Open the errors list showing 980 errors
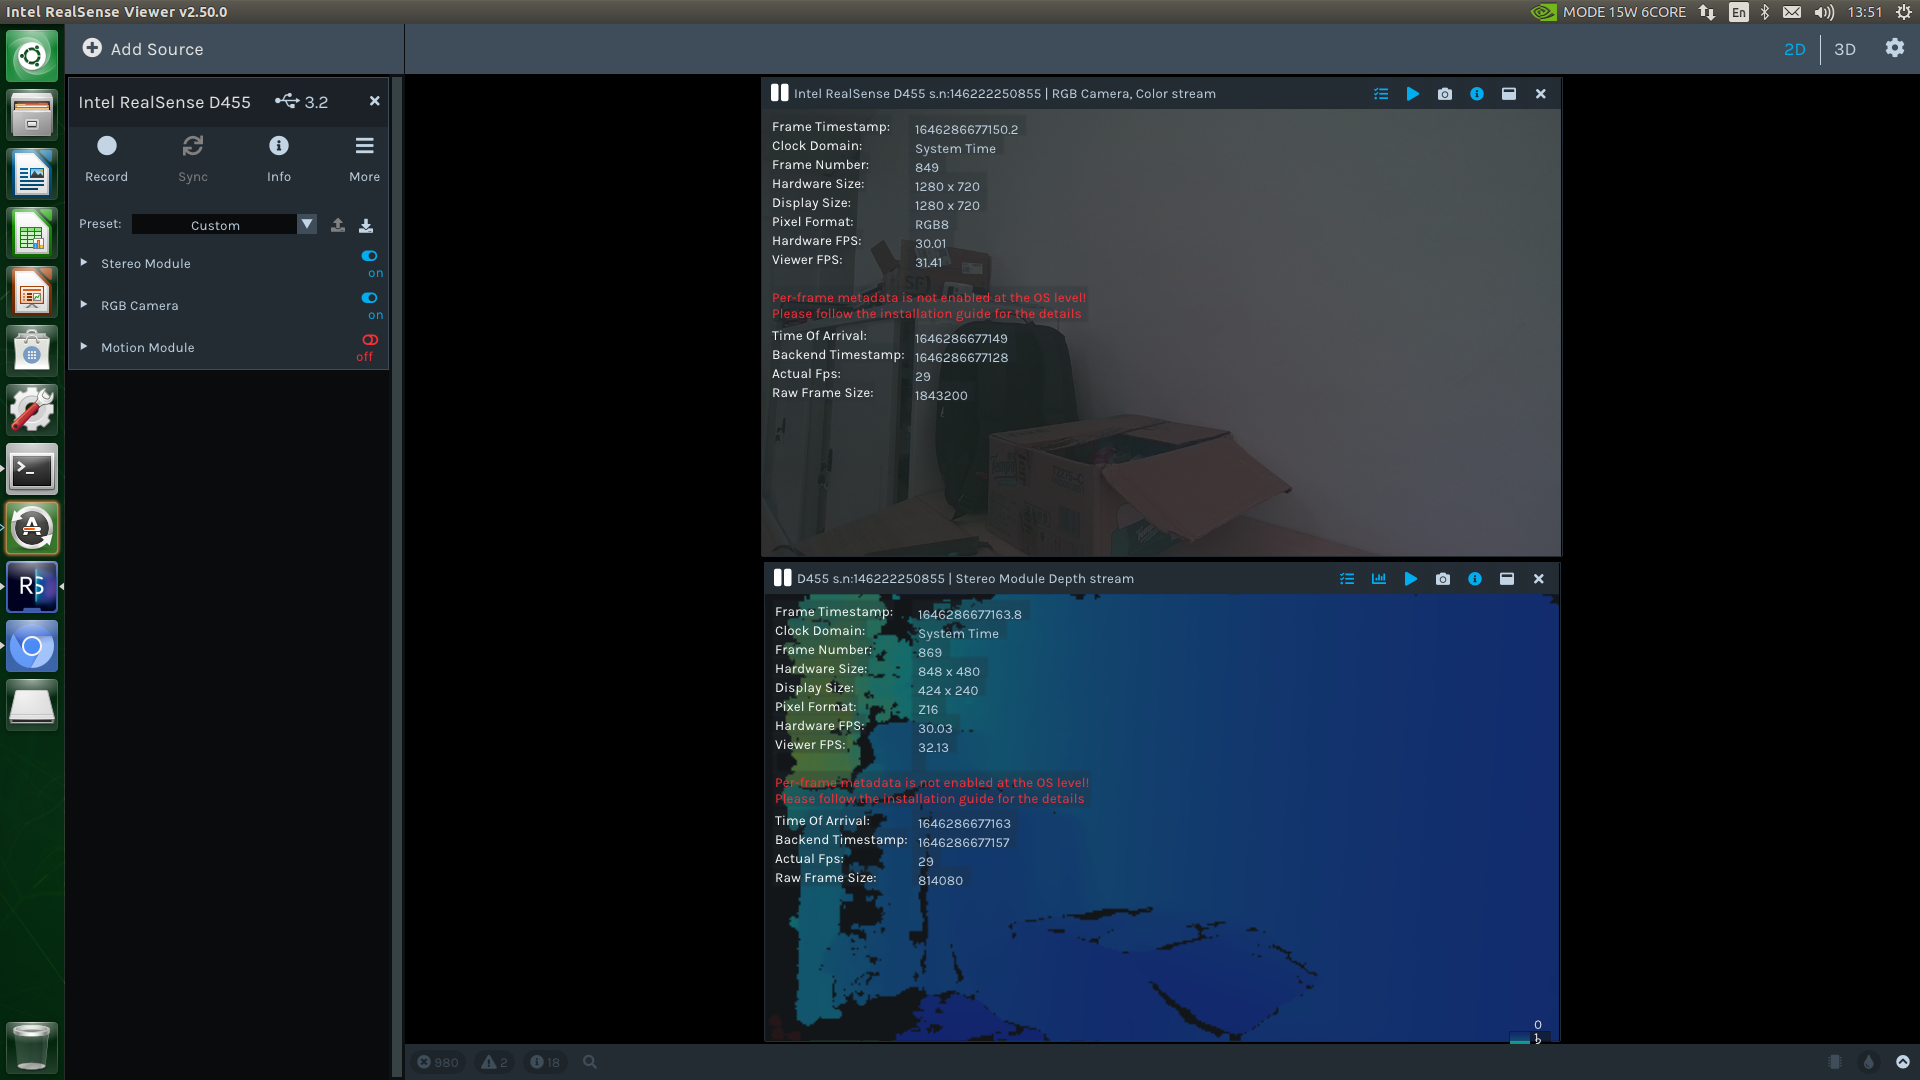The width and height of the screenshot is (1920, 1080). [x=438, y=1062]
